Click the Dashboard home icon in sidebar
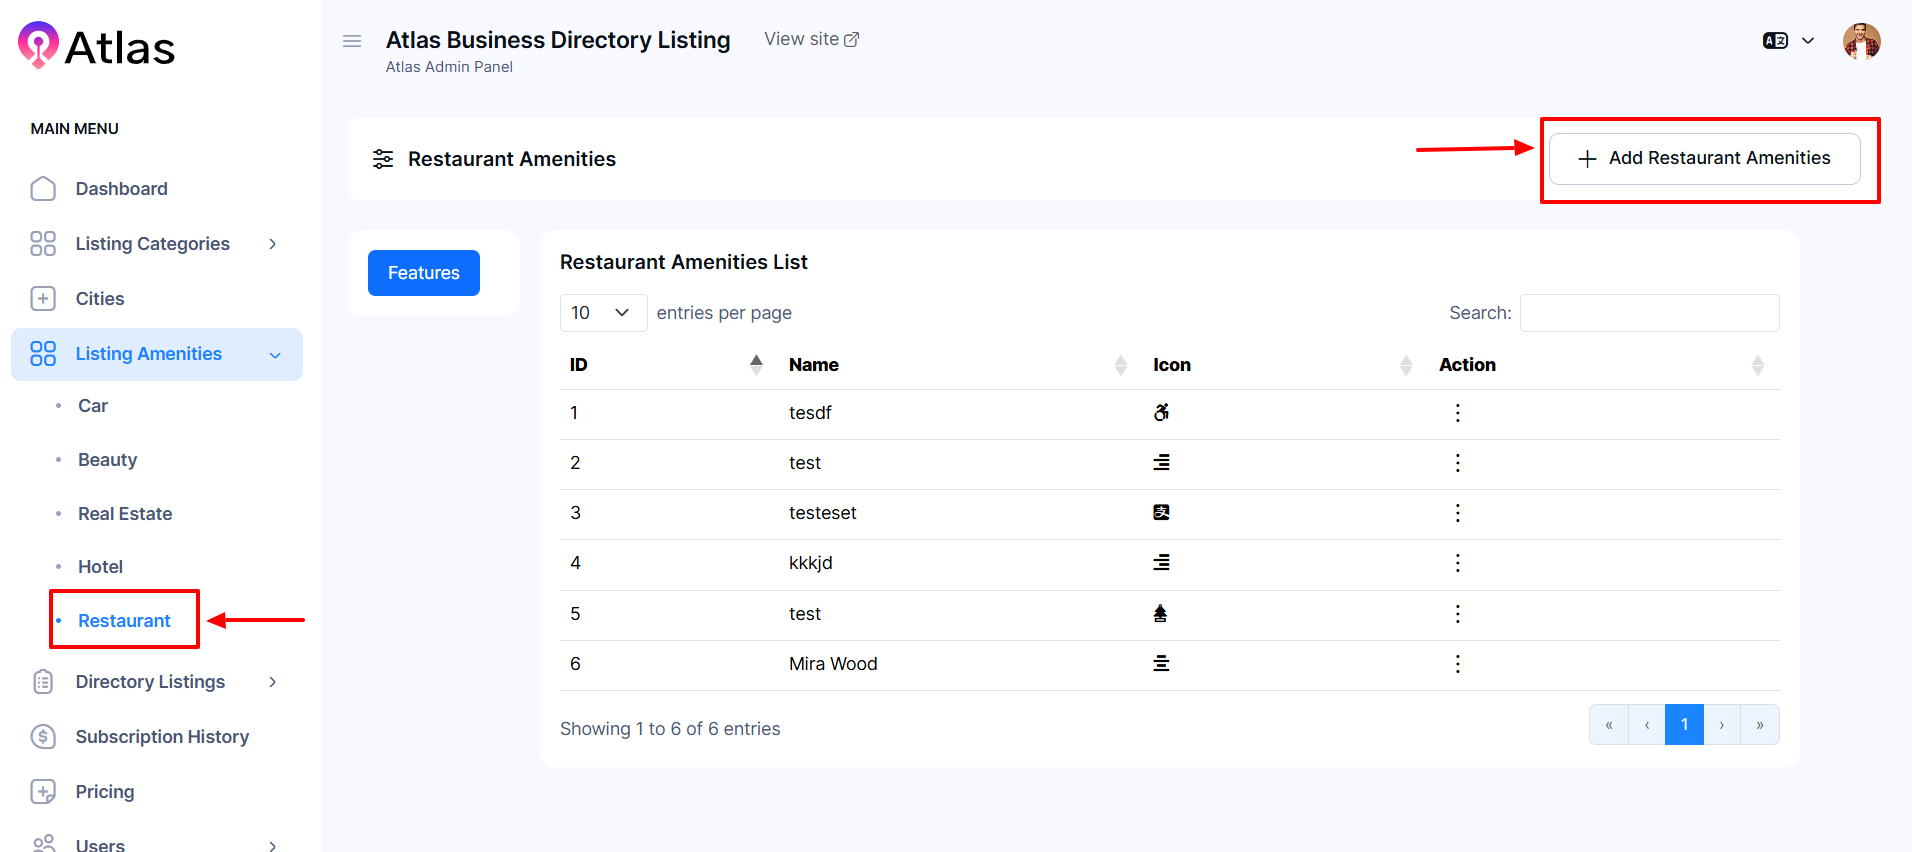This screenshot has width=1912, height=852. (x=43, y=189)
